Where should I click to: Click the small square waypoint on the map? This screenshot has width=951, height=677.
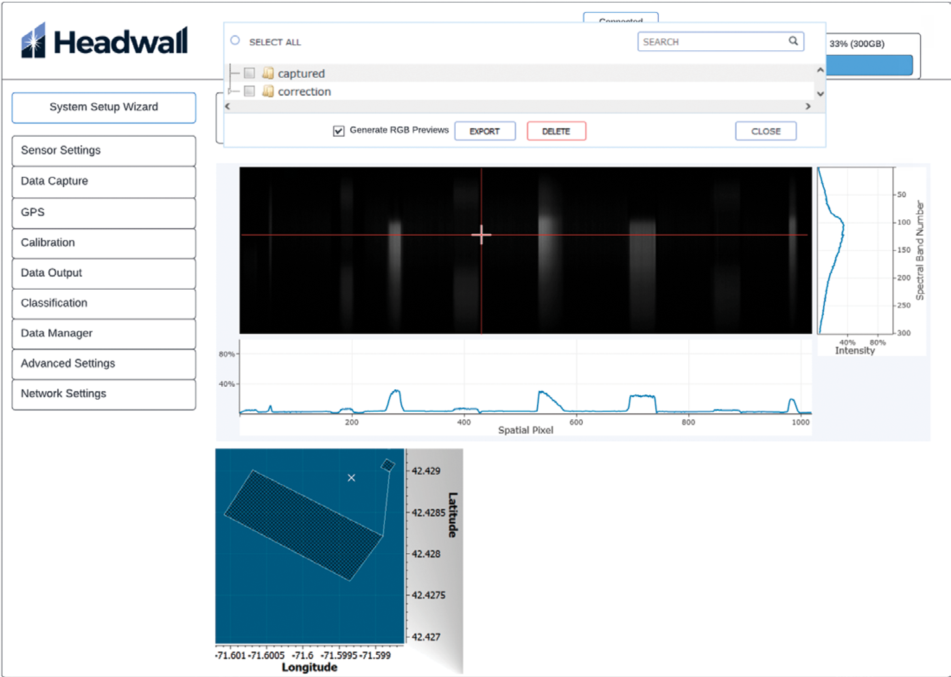pos(388,464)
